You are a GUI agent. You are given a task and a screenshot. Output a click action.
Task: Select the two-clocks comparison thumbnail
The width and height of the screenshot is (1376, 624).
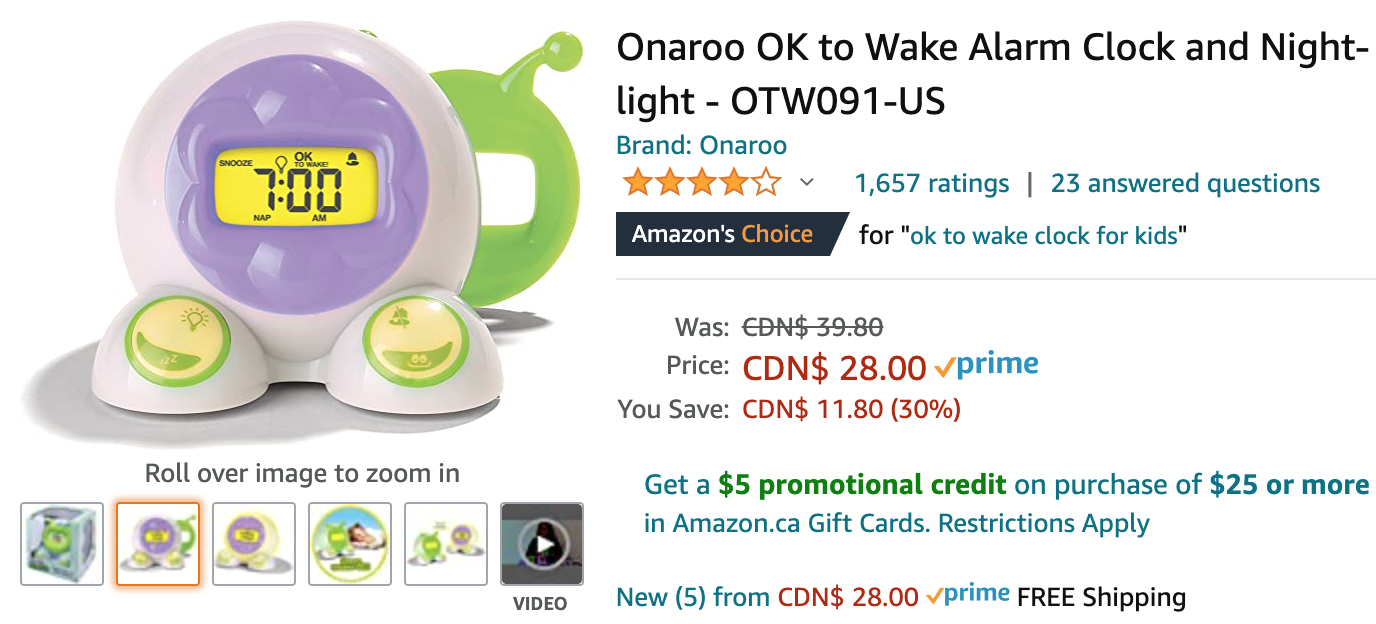pos(446,544)
